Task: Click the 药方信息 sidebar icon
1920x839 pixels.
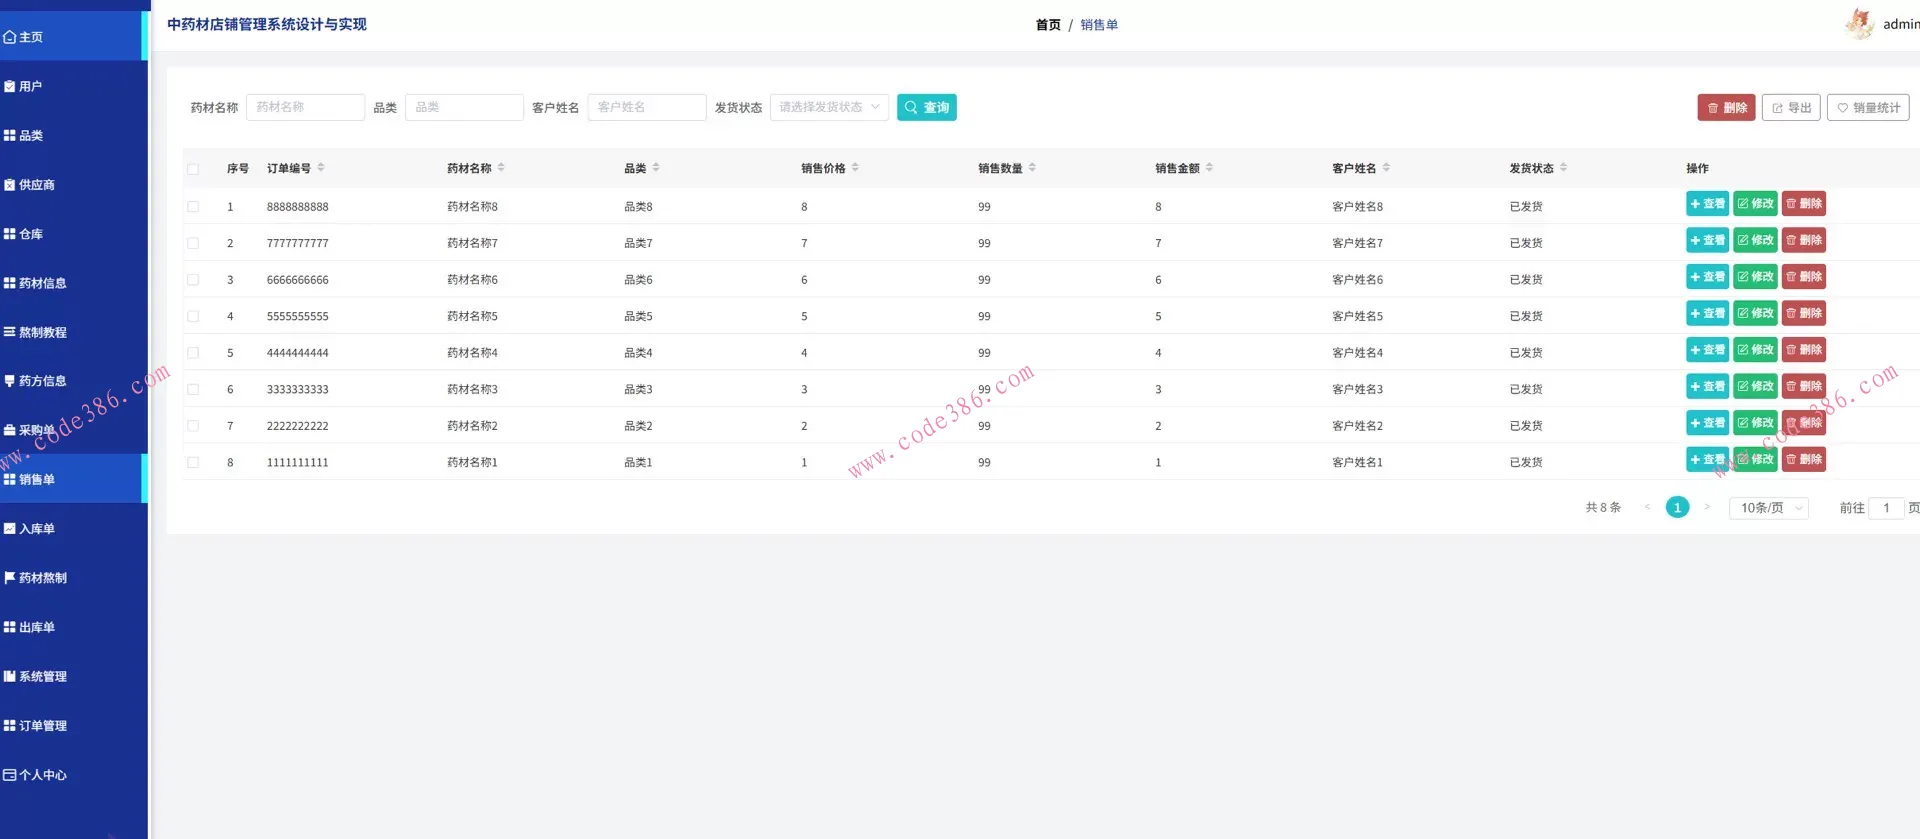Action: tap(9, 381)
